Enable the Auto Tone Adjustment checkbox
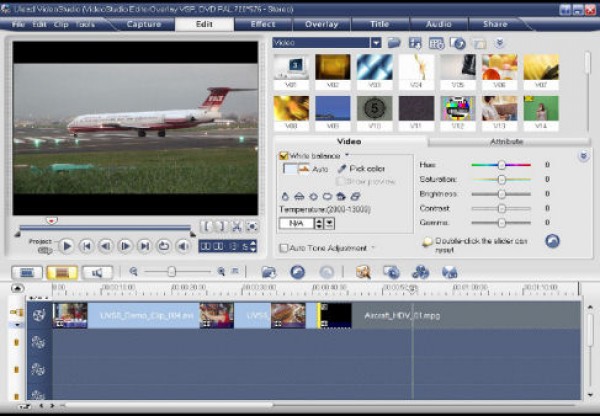Image resolution: width=600 pixels, height=416 pixels. click(284, 247)
